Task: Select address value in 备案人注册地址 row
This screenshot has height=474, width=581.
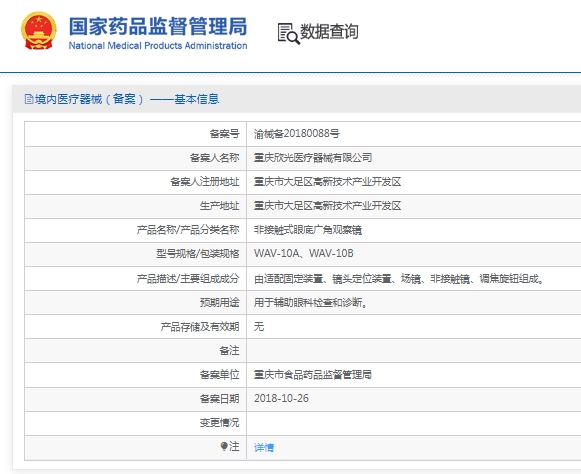Action: coord(328,182)
